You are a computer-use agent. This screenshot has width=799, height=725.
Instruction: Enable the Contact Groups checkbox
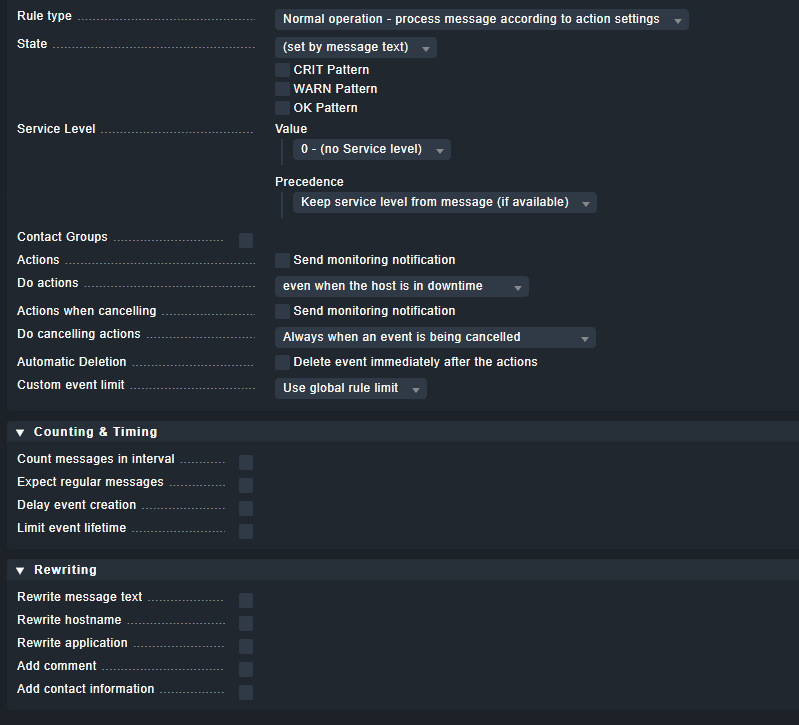(246, 240)
